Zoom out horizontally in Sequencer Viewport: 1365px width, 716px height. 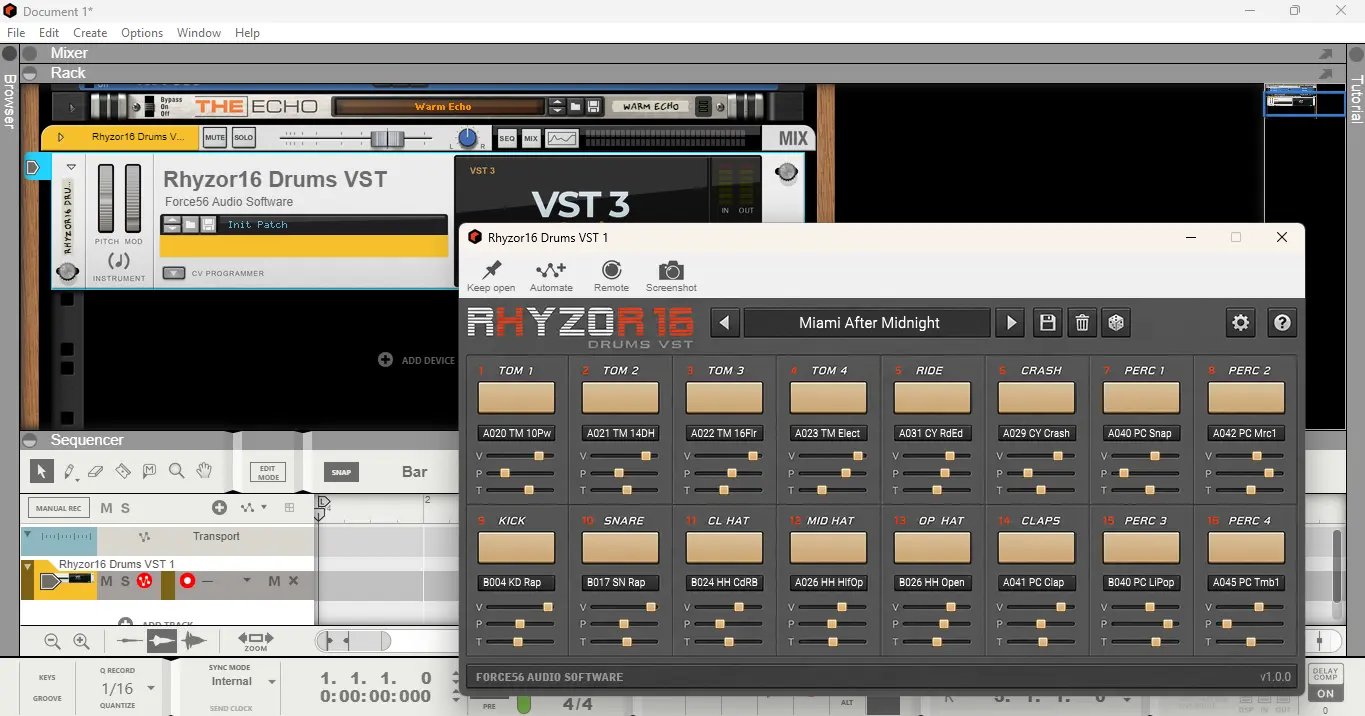[x=53, y=641]
